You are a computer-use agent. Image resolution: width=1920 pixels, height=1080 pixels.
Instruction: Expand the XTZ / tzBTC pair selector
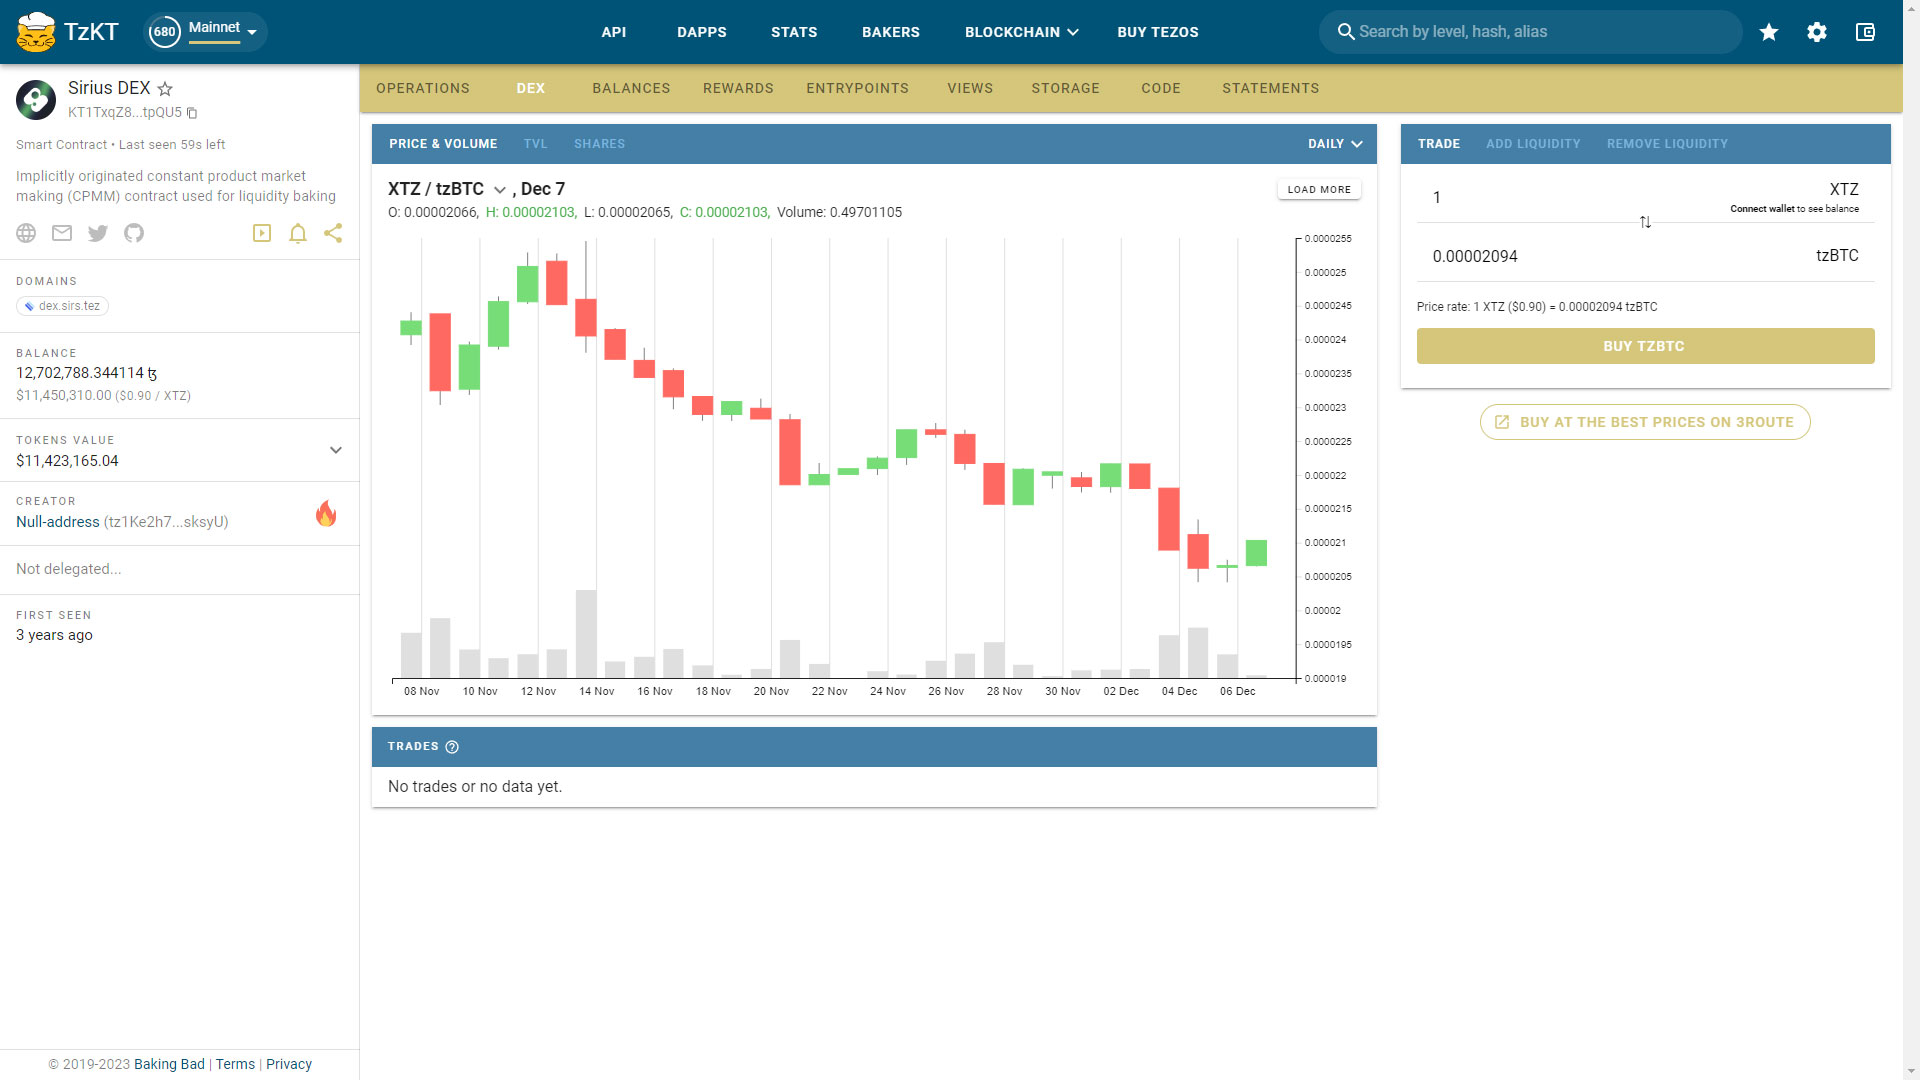coord(500,189)
